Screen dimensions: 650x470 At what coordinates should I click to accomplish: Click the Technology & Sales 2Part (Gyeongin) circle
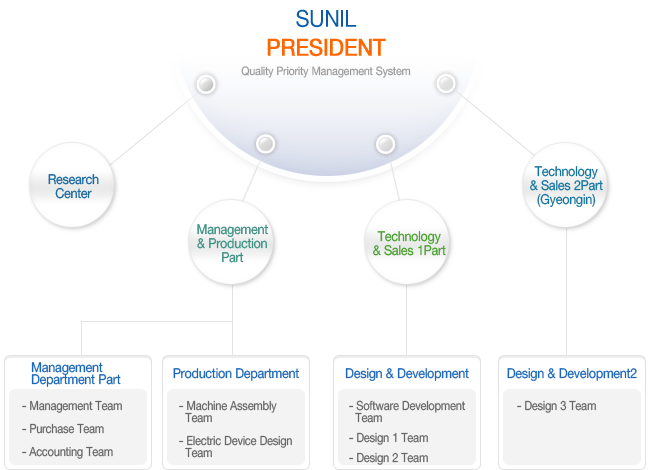tap(565, 185)
